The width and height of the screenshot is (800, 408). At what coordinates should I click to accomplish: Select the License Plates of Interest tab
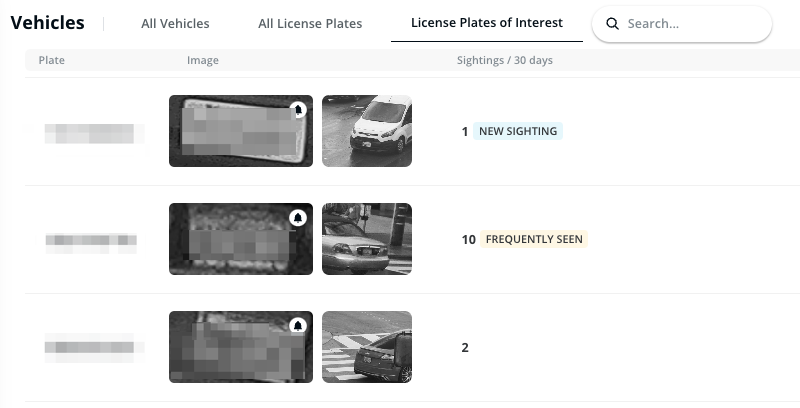pyautogui.click(x=487, y=23)
